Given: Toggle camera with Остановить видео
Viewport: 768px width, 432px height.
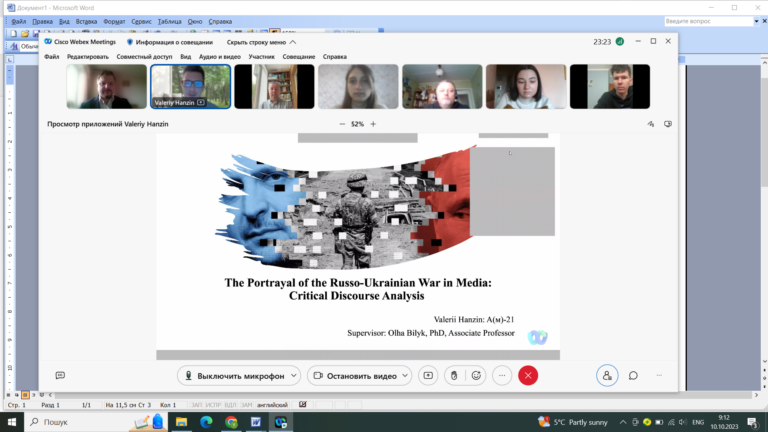Looking at the screenshot, I should pyautogui.click(x=356, y=376).
